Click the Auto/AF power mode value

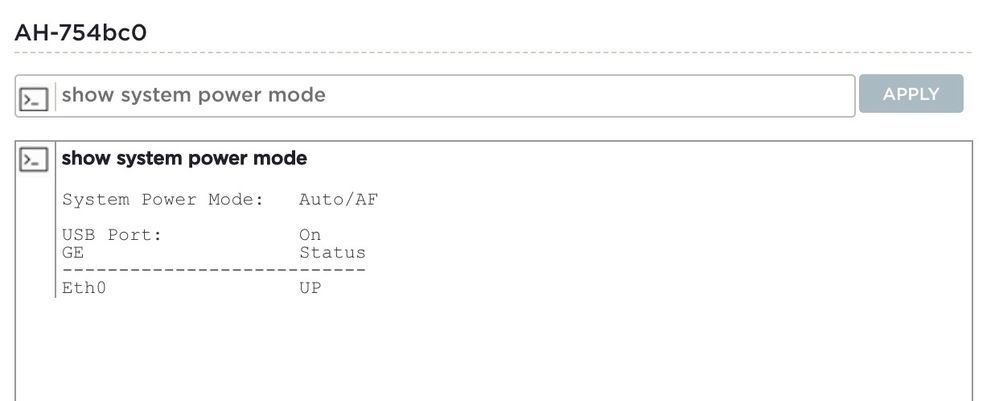coord(338,199)
